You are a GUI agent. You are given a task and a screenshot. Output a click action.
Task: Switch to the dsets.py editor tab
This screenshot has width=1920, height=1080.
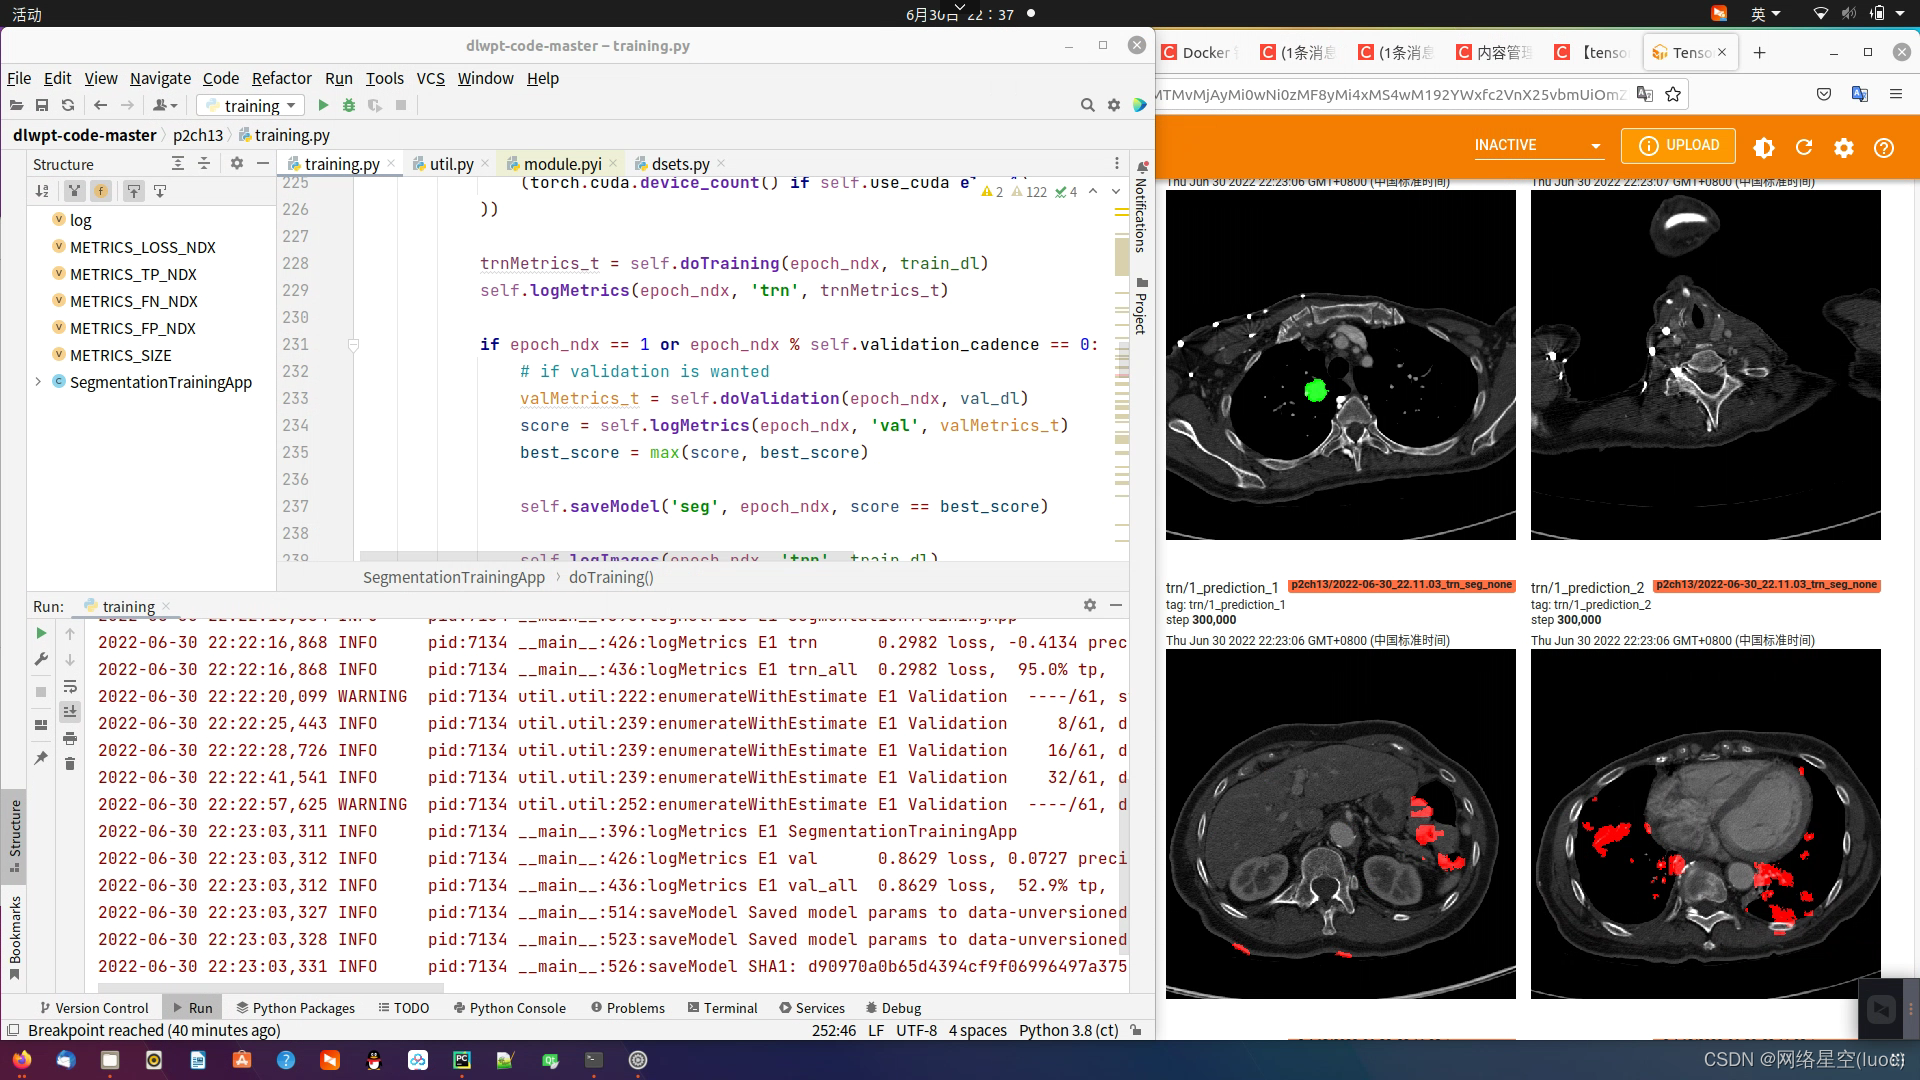[x=680, y=164]
